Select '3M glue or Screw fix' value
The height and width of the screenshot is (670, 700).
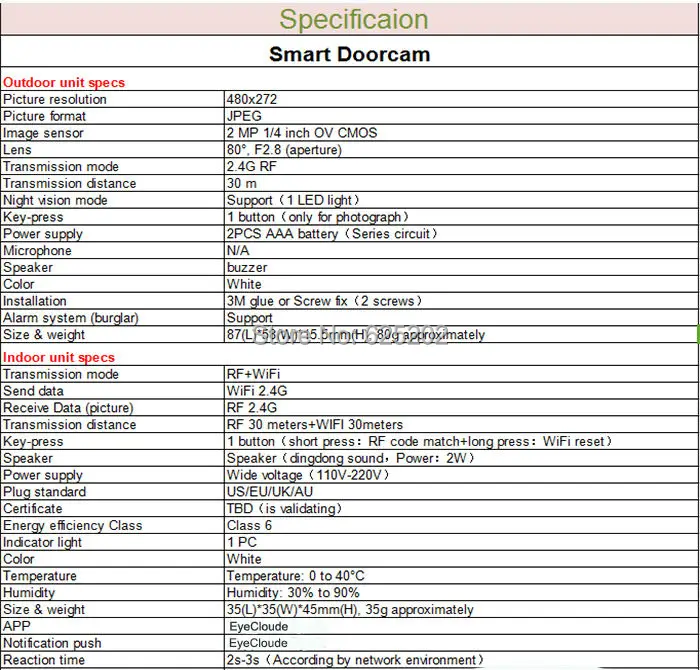click(x=287, y=301)
